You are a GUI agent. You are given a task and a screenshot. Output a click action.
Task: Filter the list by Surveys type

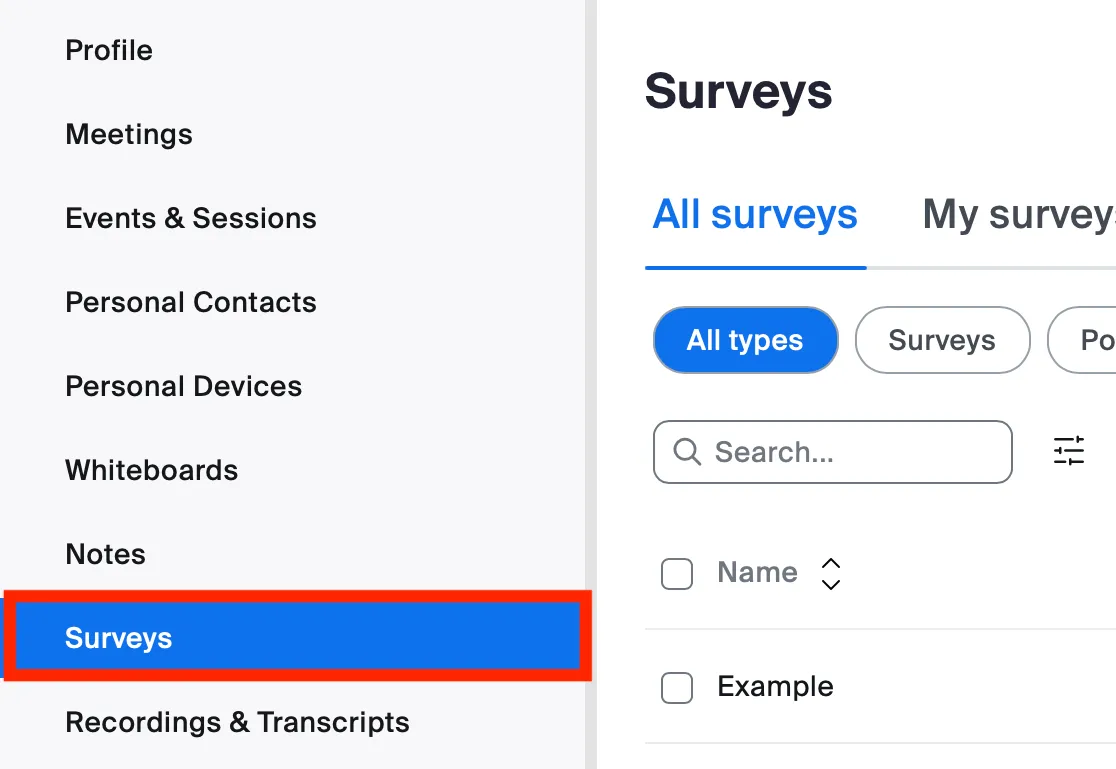941,340
